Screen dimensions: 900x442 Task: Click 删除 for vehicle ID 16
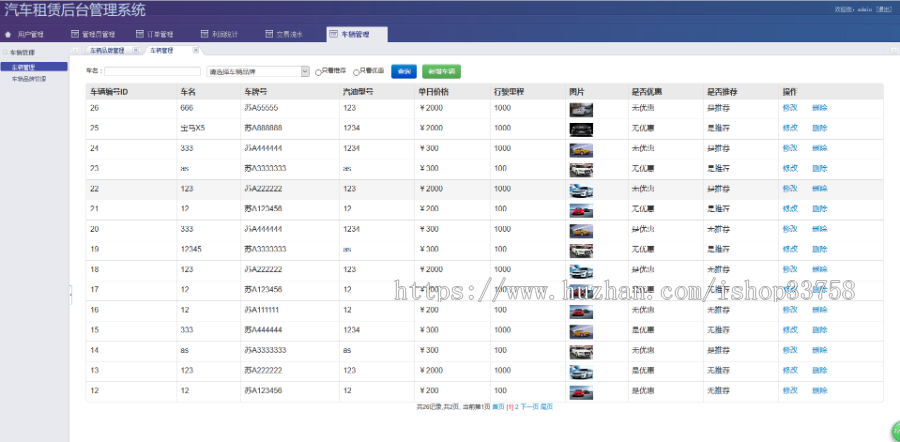[820, 310]
